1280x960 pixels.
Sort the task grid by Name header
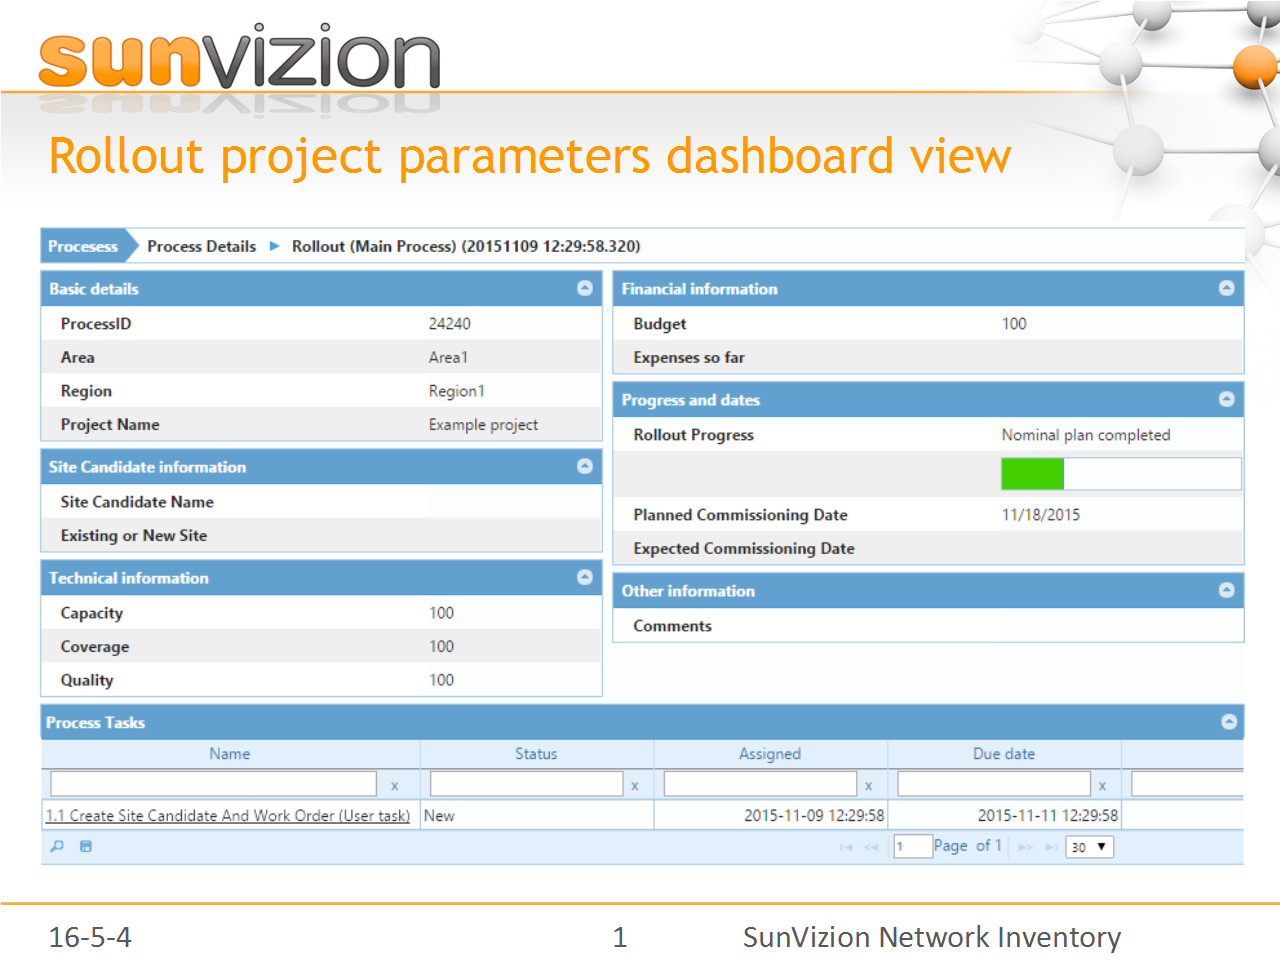(x=230, y=754)
